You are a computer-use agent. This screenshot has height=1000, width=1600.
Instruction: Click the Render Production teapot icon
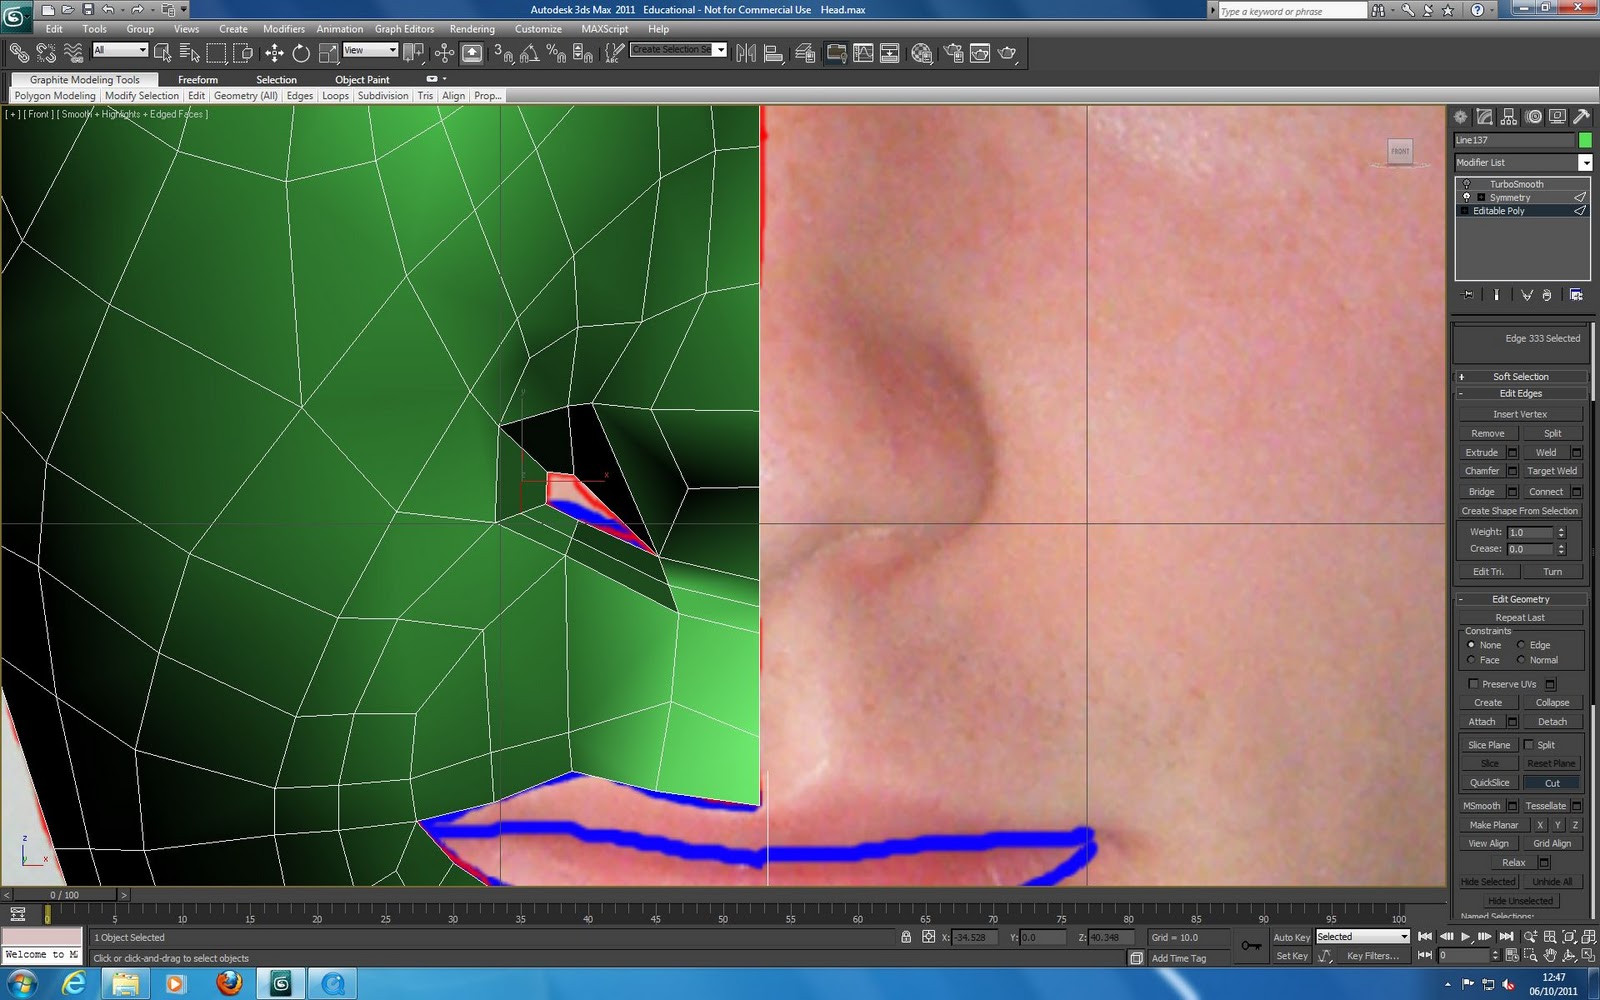(x=1007, y=53)
